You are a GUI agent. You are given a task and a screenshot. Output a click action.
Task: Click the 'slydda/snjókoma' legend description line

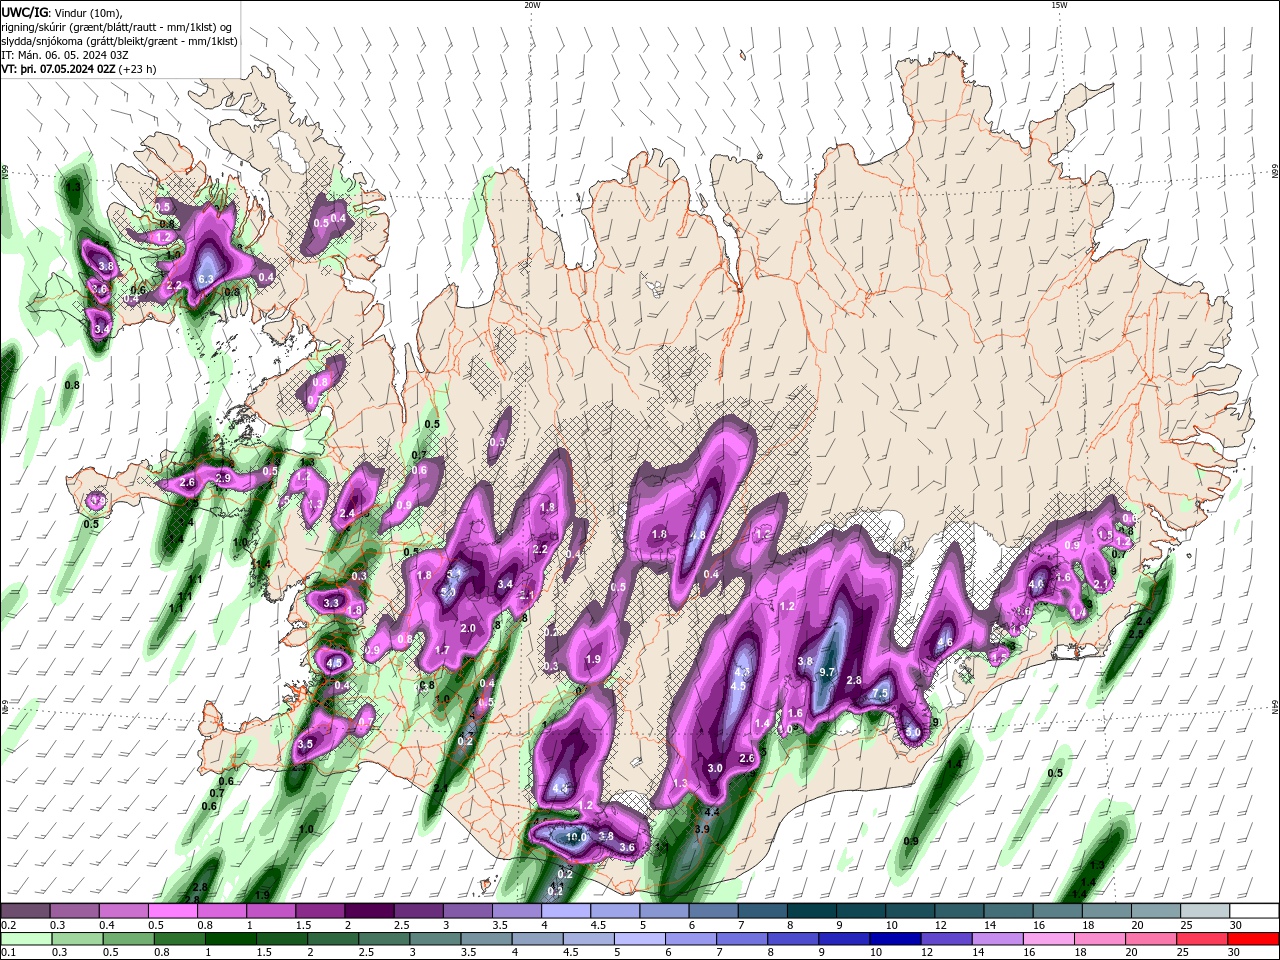tap(119, 41)
